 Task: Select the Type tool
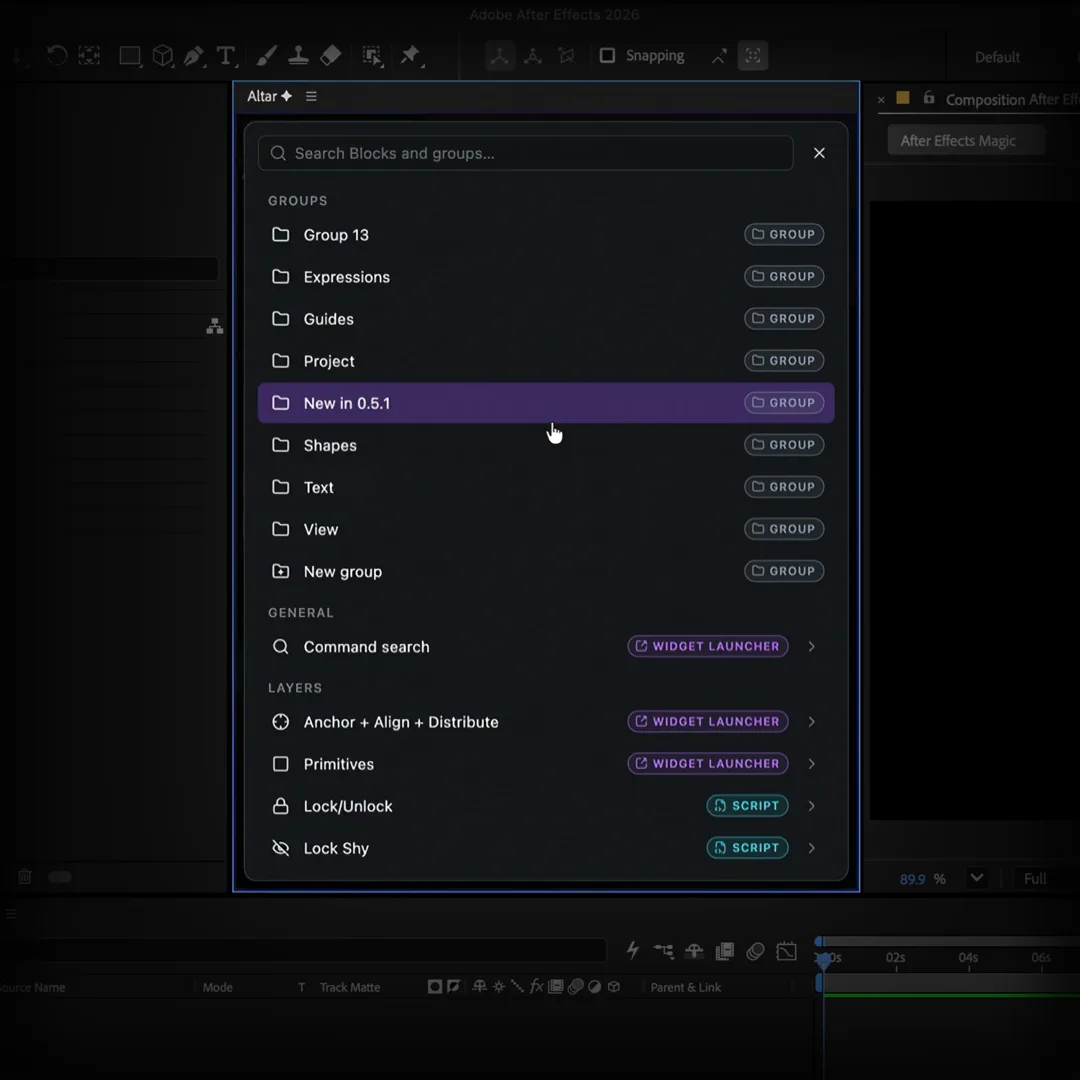click(225, 56)
